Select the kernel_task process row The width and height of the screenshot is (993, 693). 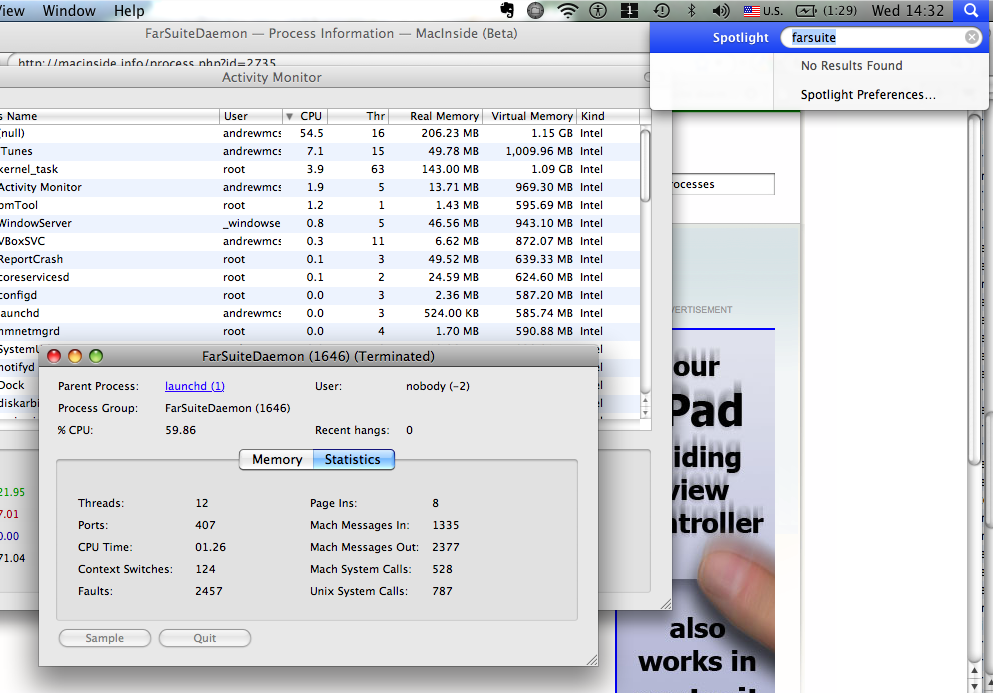[319, 169]
